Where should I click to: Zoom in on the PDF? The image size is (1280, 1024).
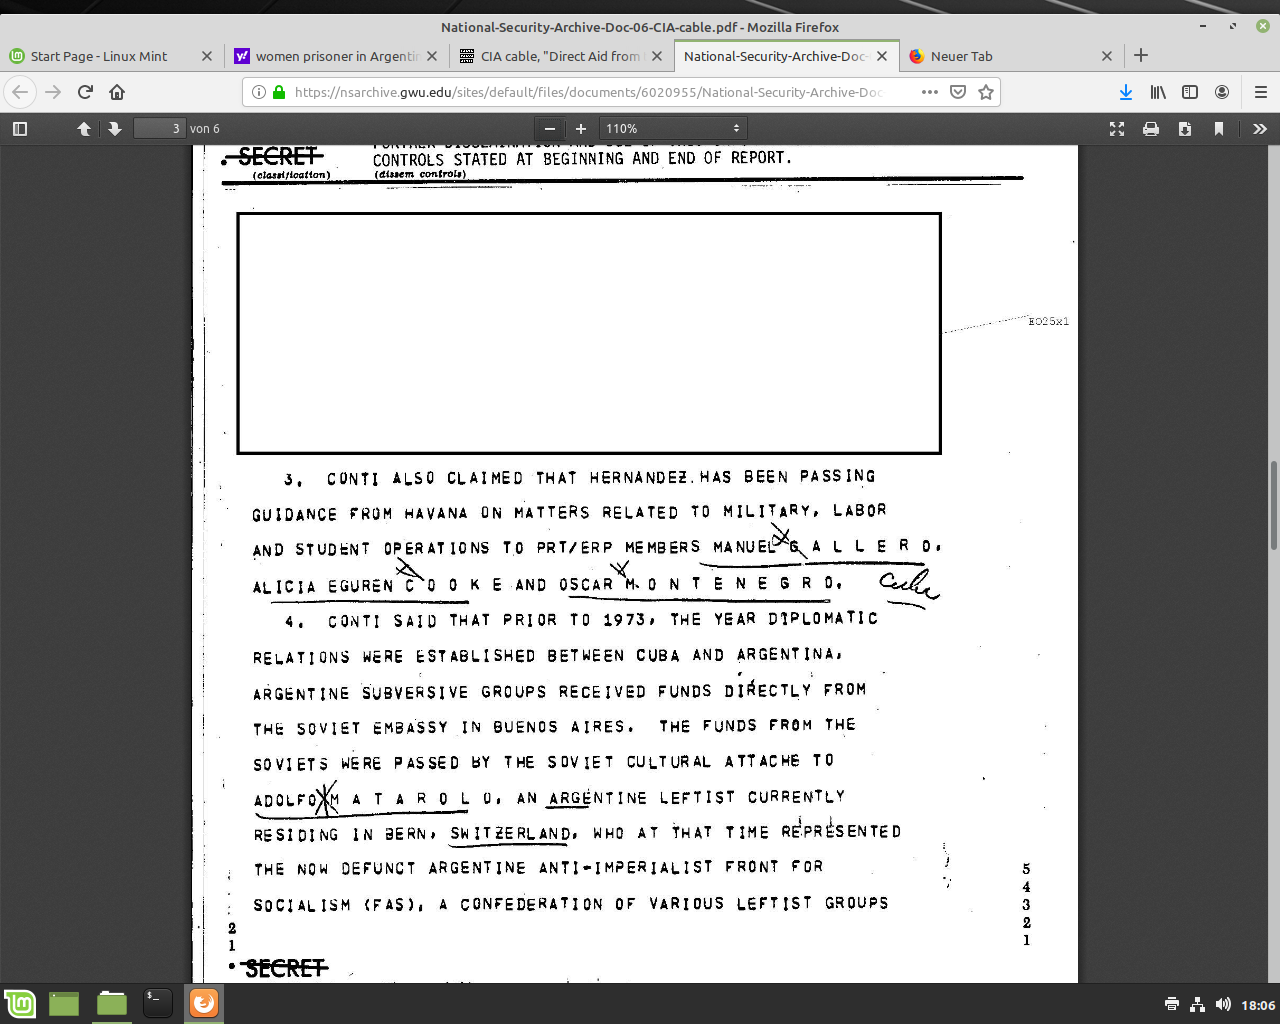coord(581,128)
